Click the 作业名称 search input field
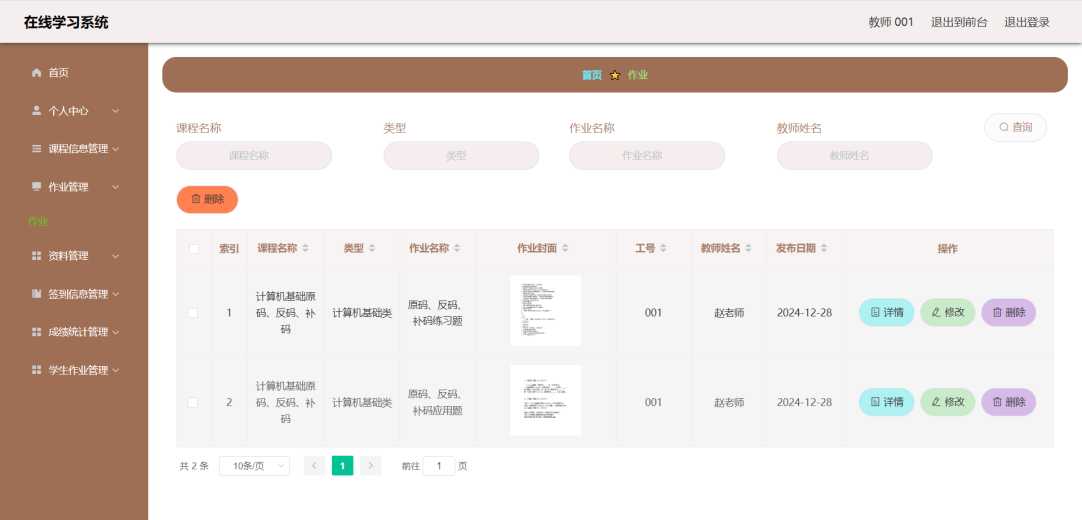The height and width of the screenshot is (520, 1082). click(x=646, y=156)
